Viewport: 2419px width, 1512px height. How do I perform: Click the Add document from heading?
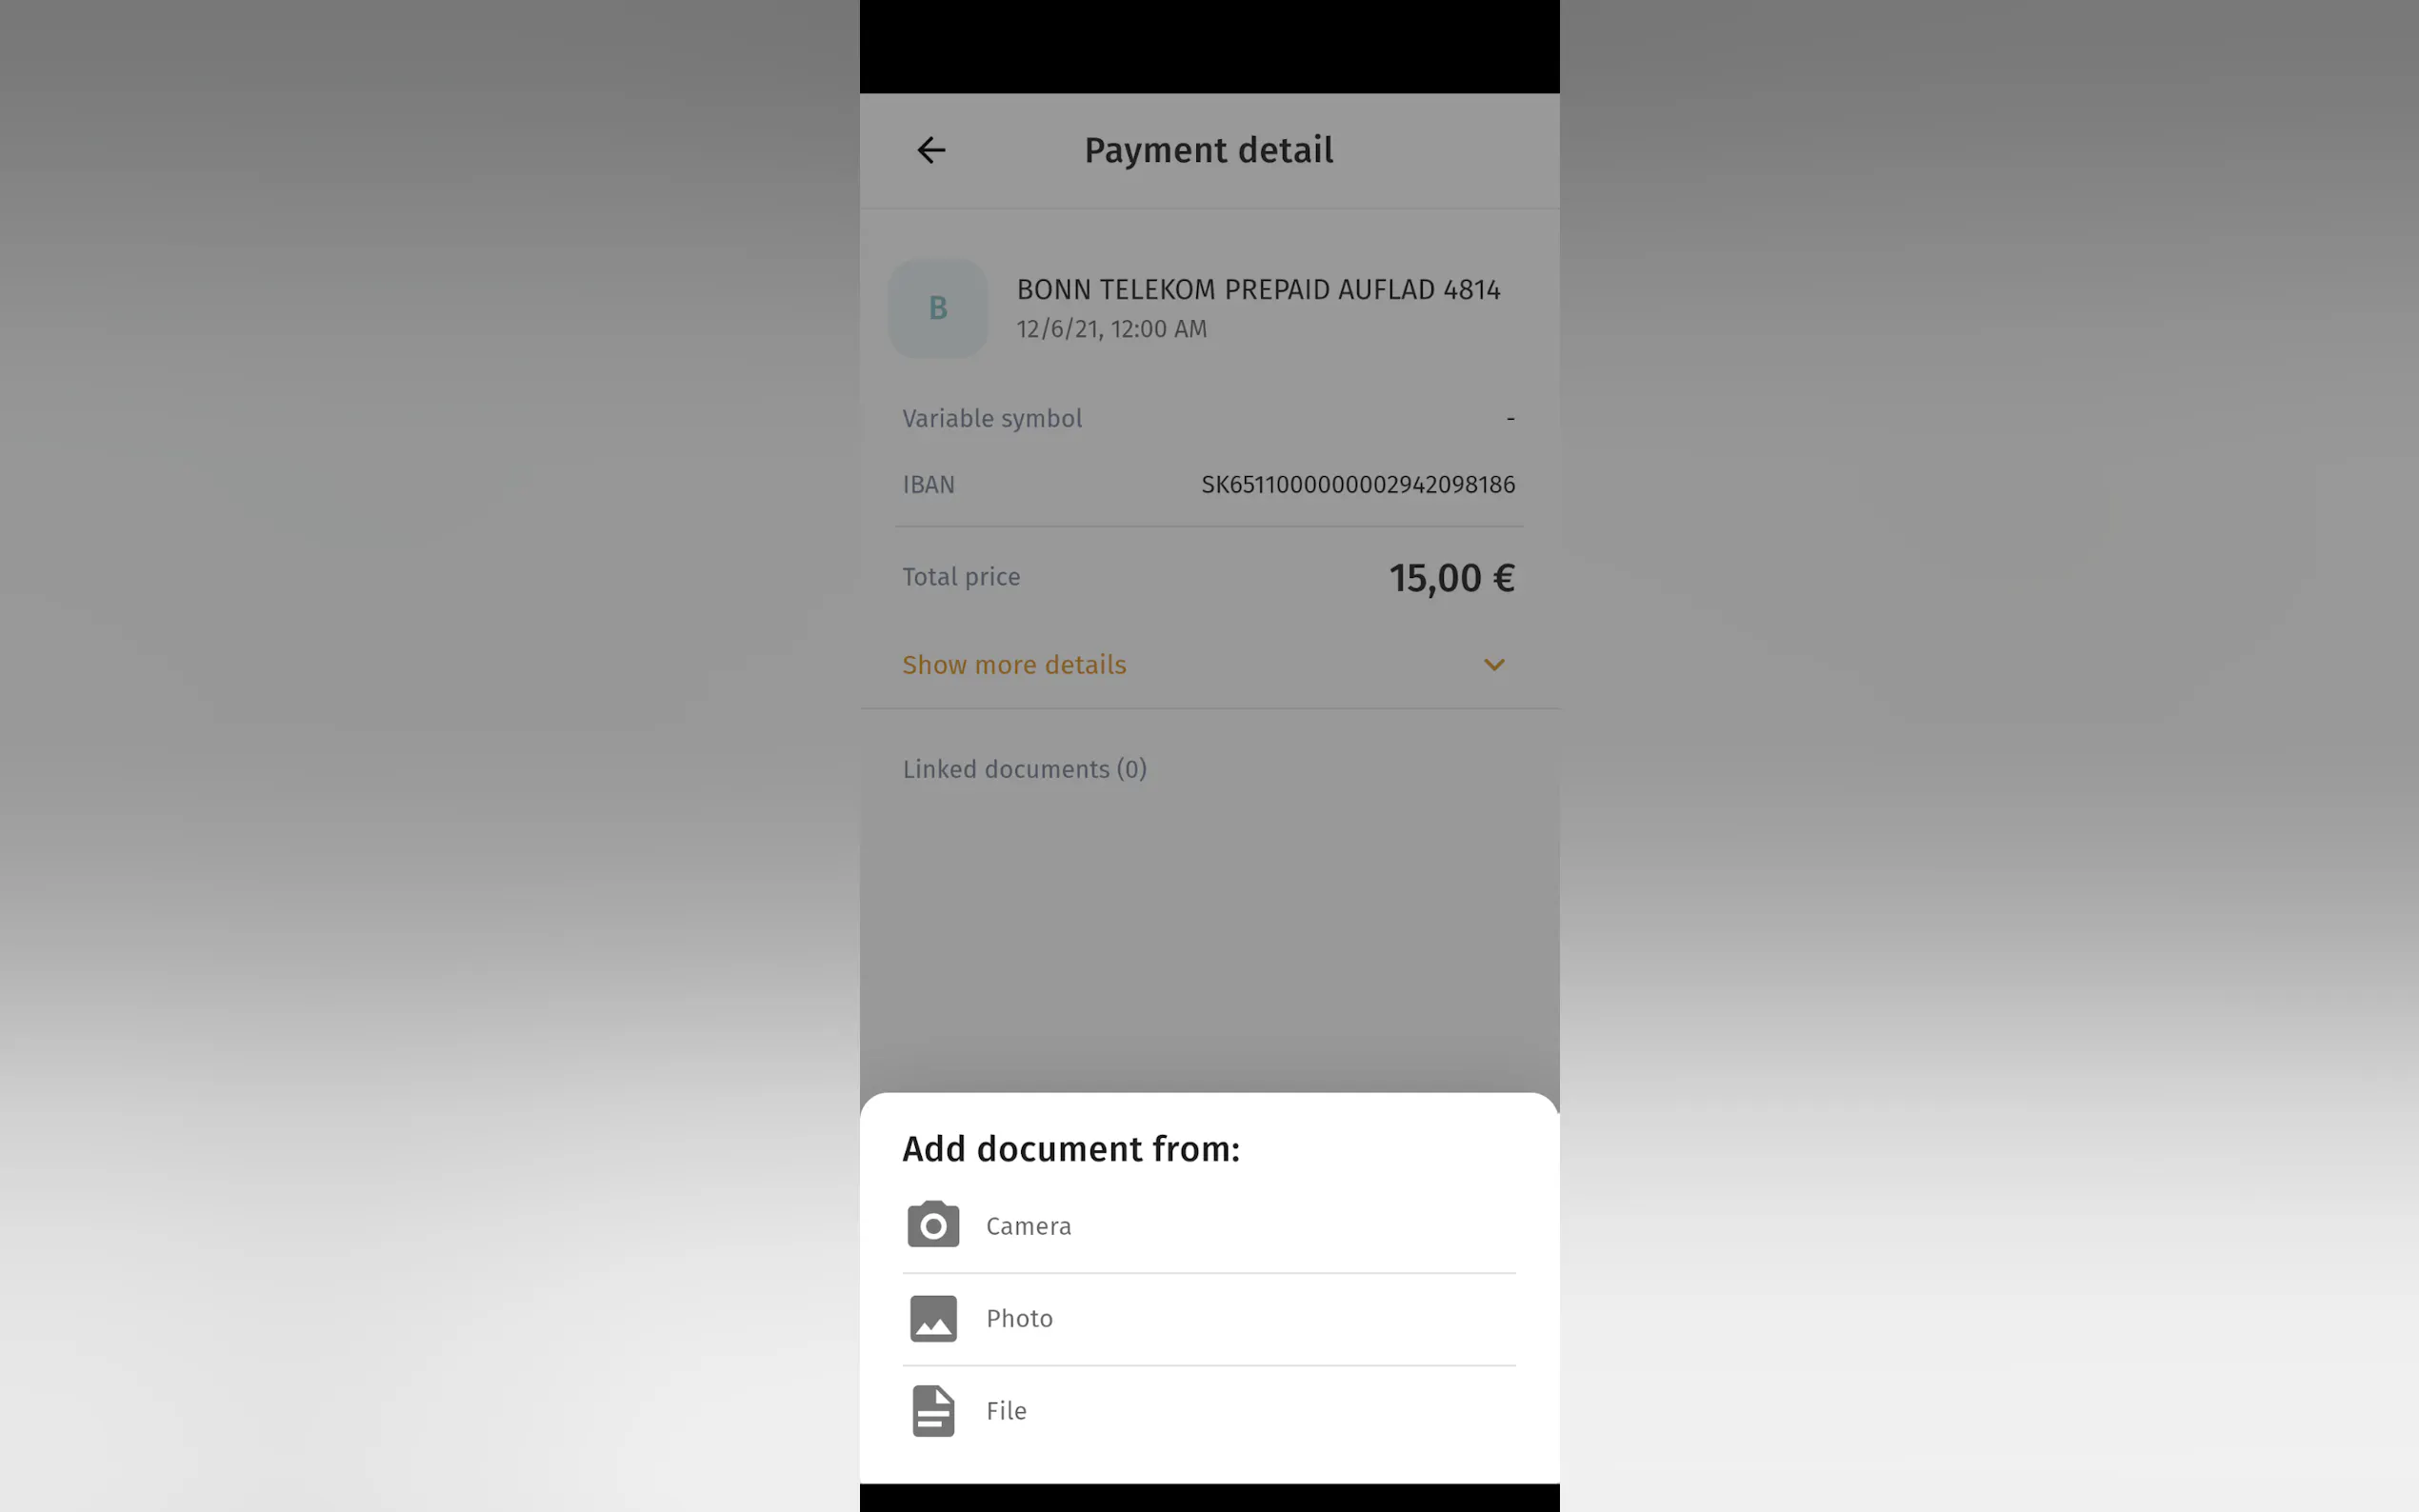coord(1071,1149)
